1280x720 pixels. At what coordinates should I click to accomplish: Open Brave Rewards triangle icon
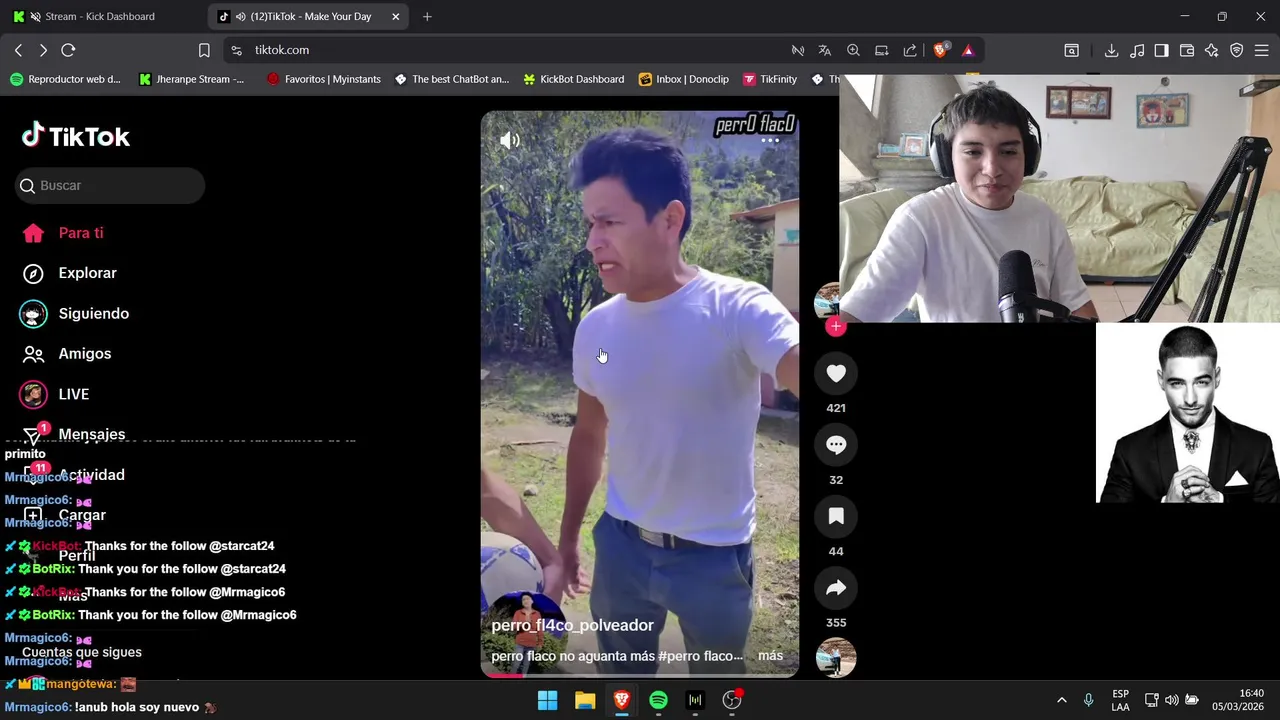click(968, 50)
